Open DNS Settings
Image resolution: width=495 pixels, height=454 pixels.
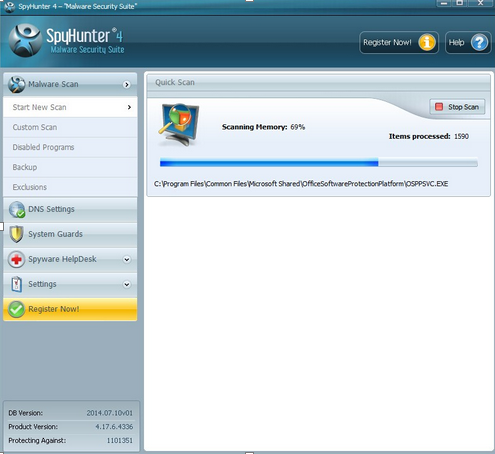click(70, 209)
